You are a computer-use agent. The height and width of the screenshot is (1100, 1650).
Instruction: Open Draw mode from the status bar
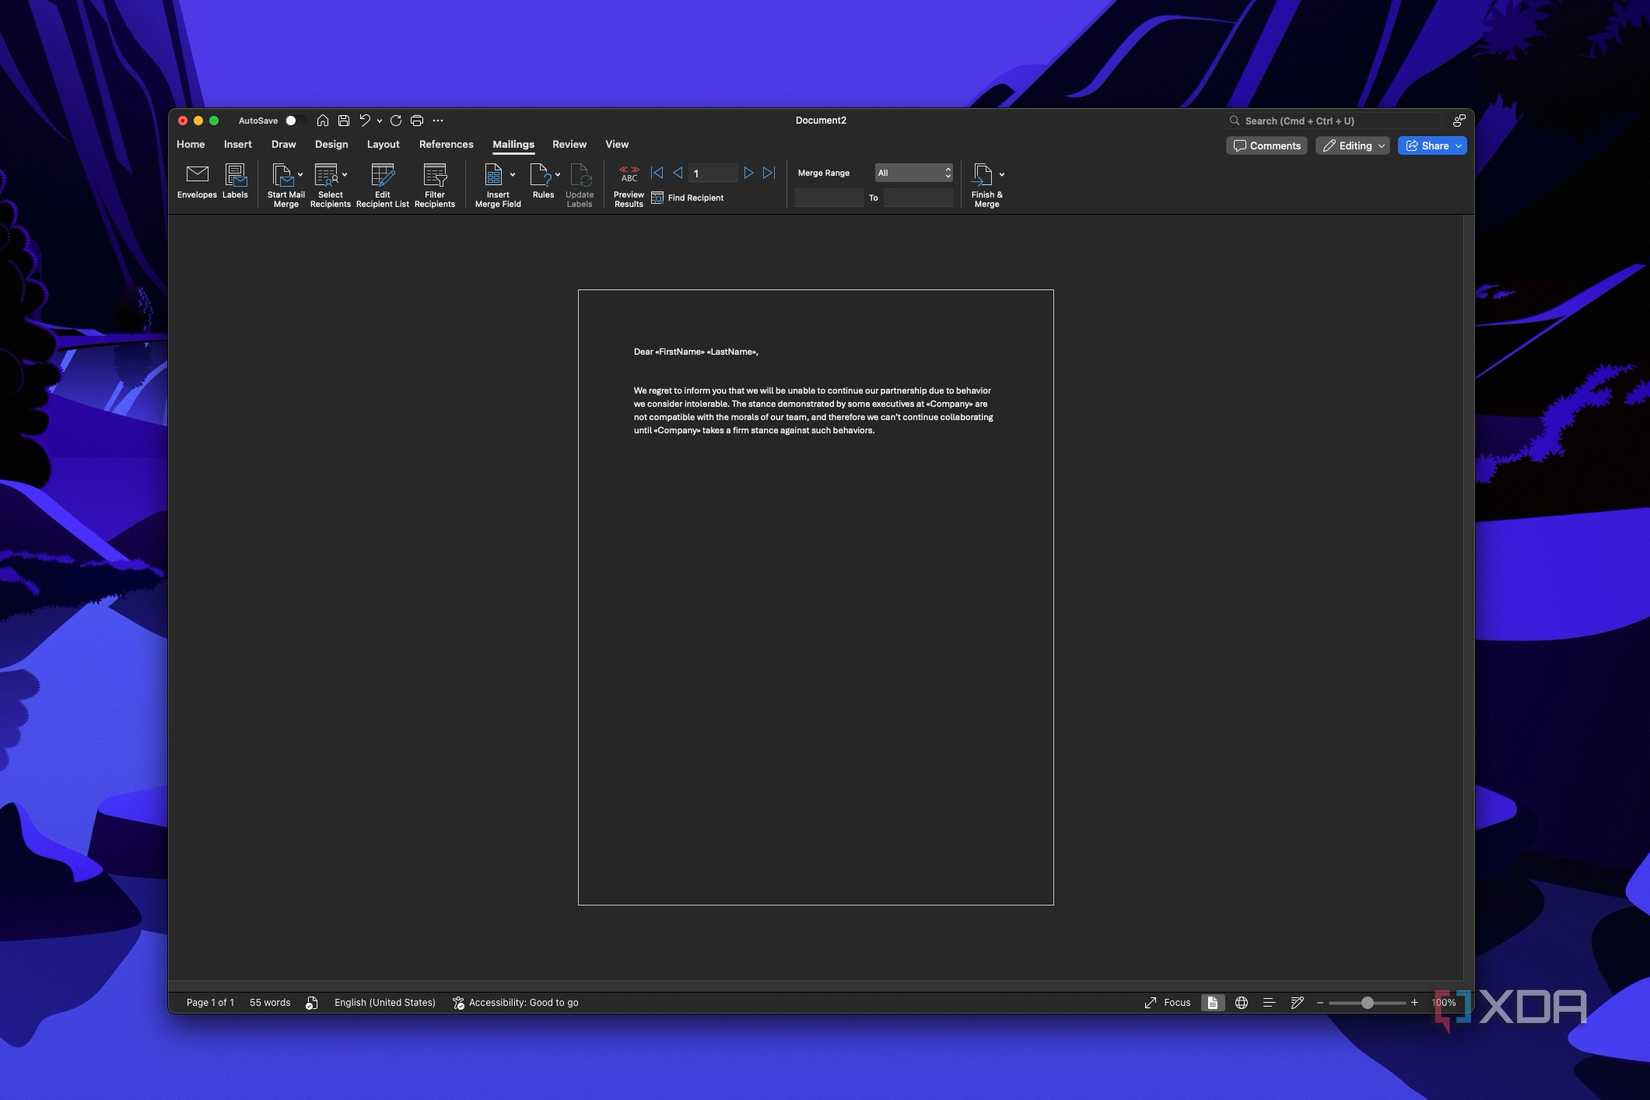click(1297, 1002)
